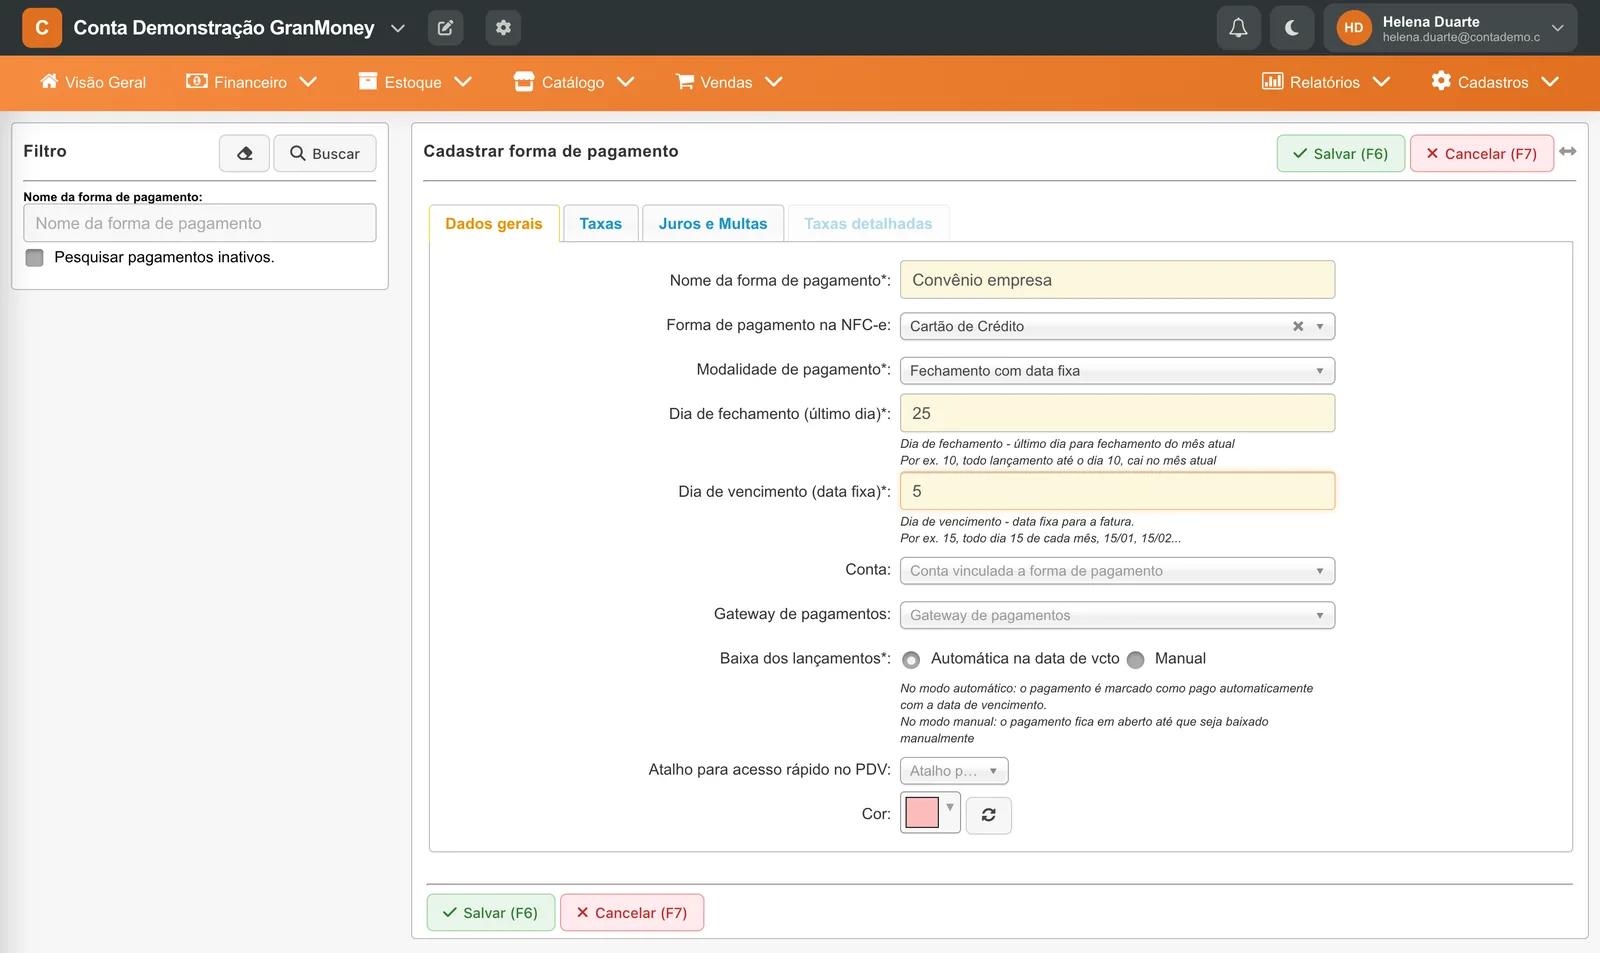
Task: Click top Salvar (F6) button
Action: click(x=1341, y=153)
